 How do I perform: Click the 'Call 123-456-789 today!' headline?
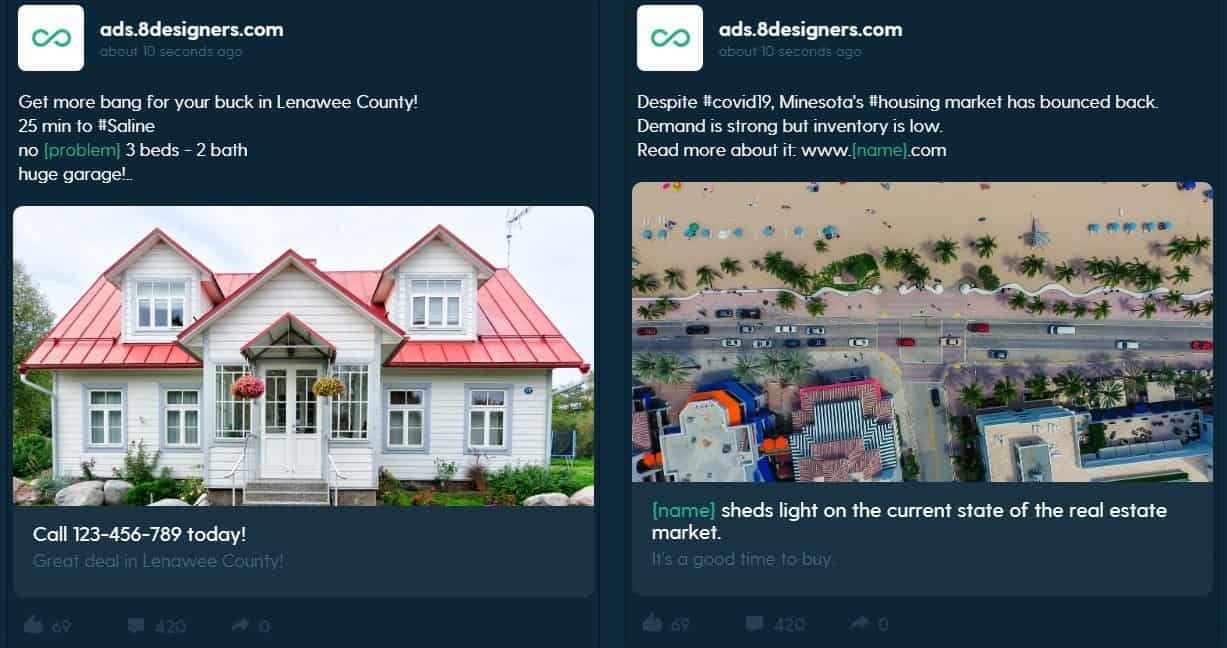pos(139,534)
